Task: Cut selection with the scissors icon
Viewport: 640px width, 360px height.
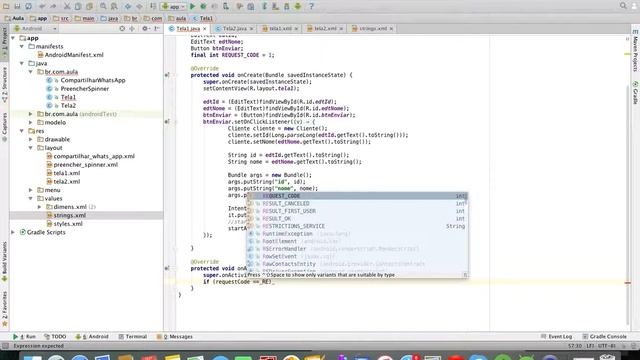Action: (x=67, y=6)
